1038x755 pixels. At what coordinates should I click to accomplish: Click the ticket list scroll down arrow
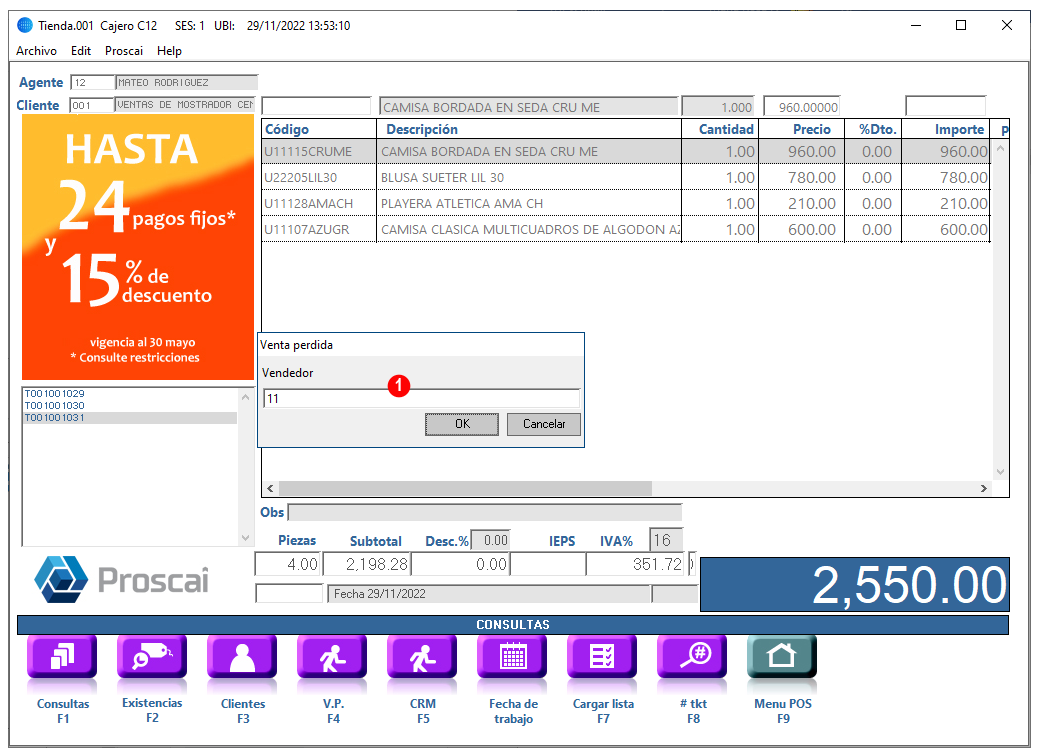(x=246, y=537)
